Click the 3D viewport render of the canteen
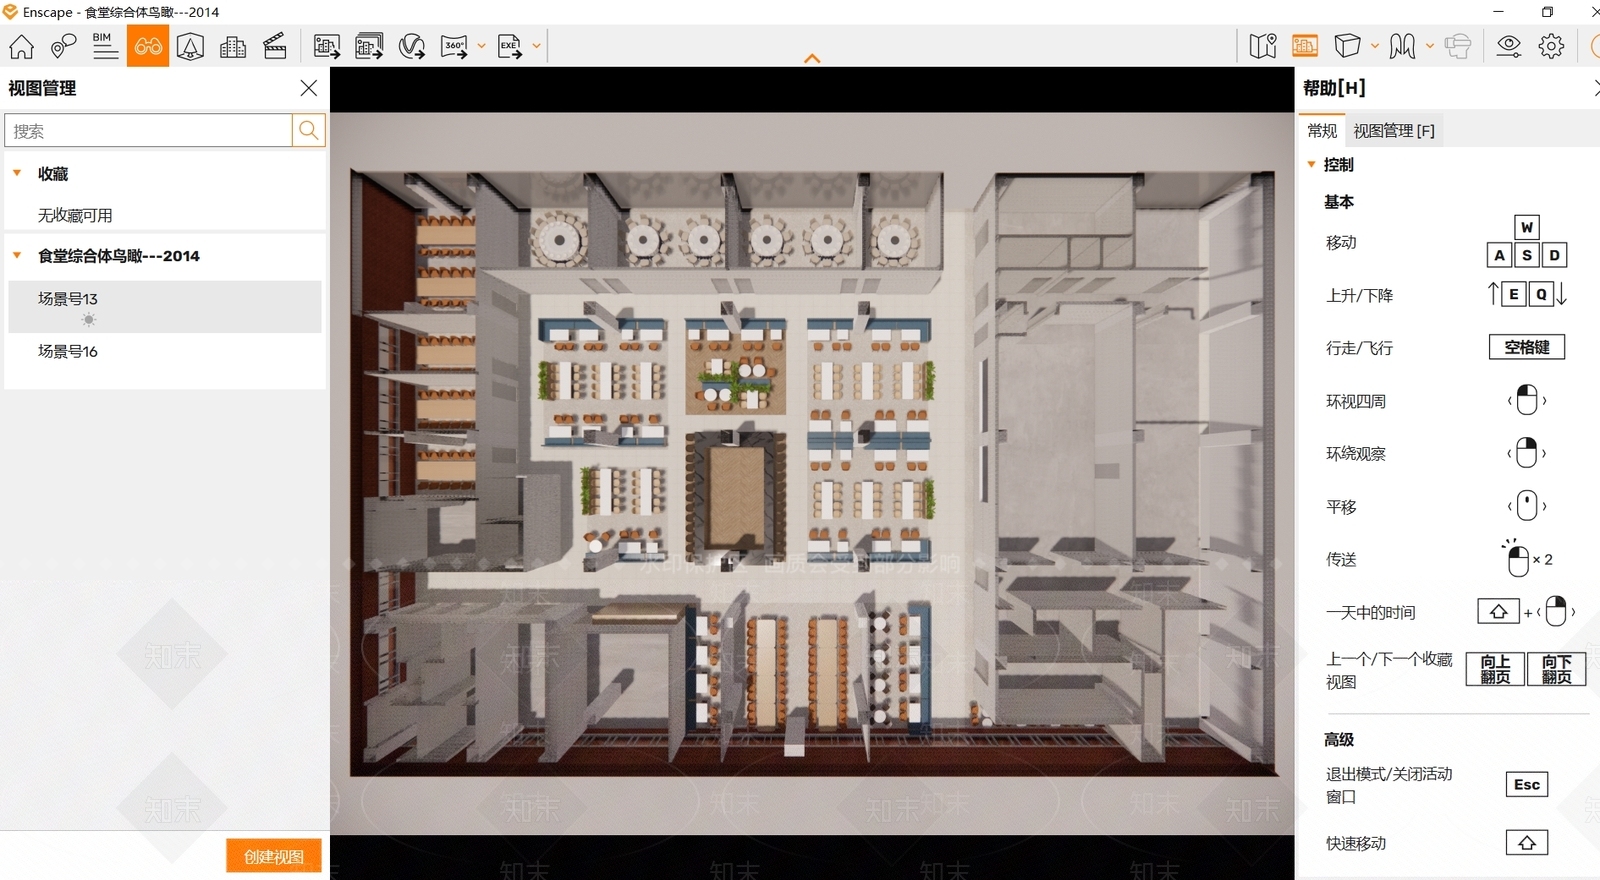The height and width of the screenshot is (880, 1600). [812, 473]
